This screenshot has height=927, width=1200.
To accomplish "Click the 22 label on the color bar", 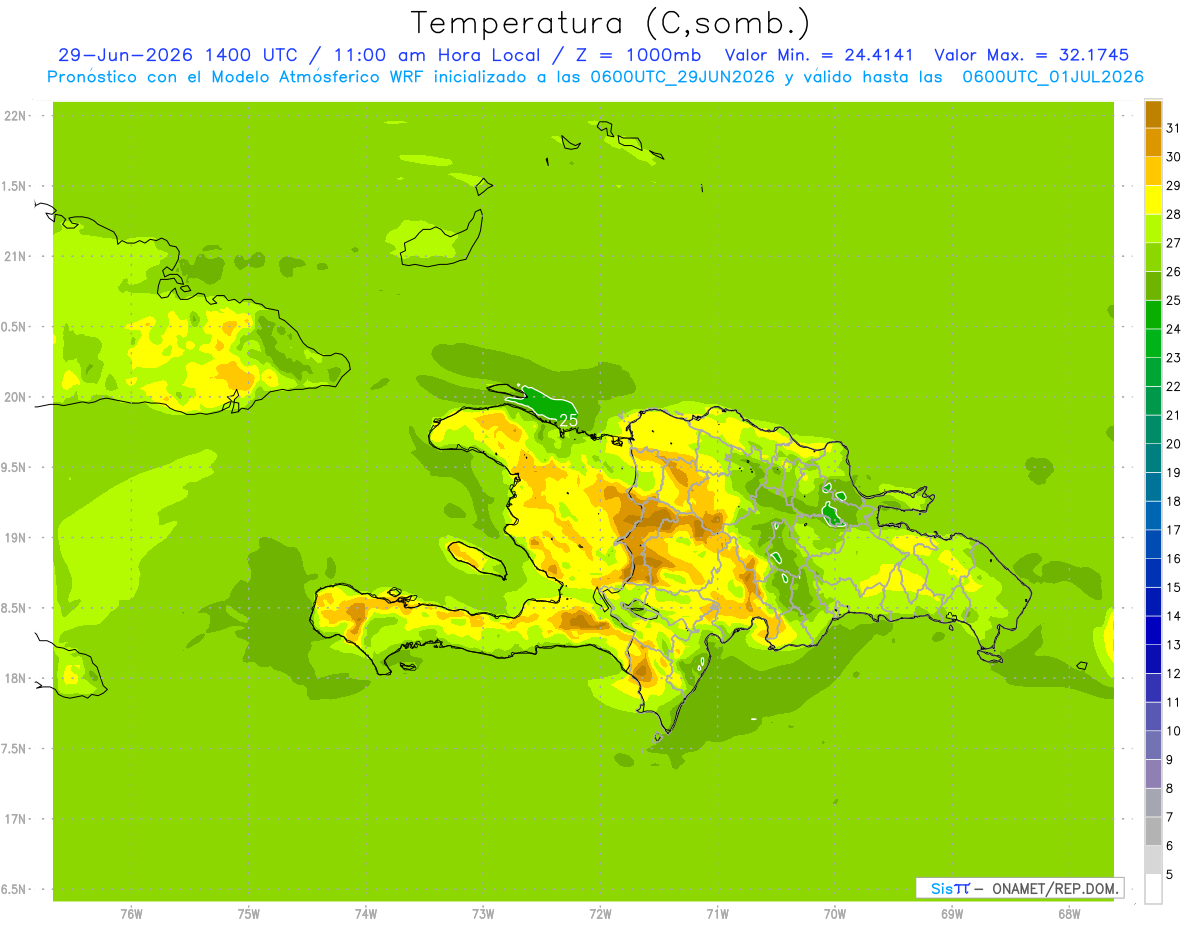I will pos(1174,387).
